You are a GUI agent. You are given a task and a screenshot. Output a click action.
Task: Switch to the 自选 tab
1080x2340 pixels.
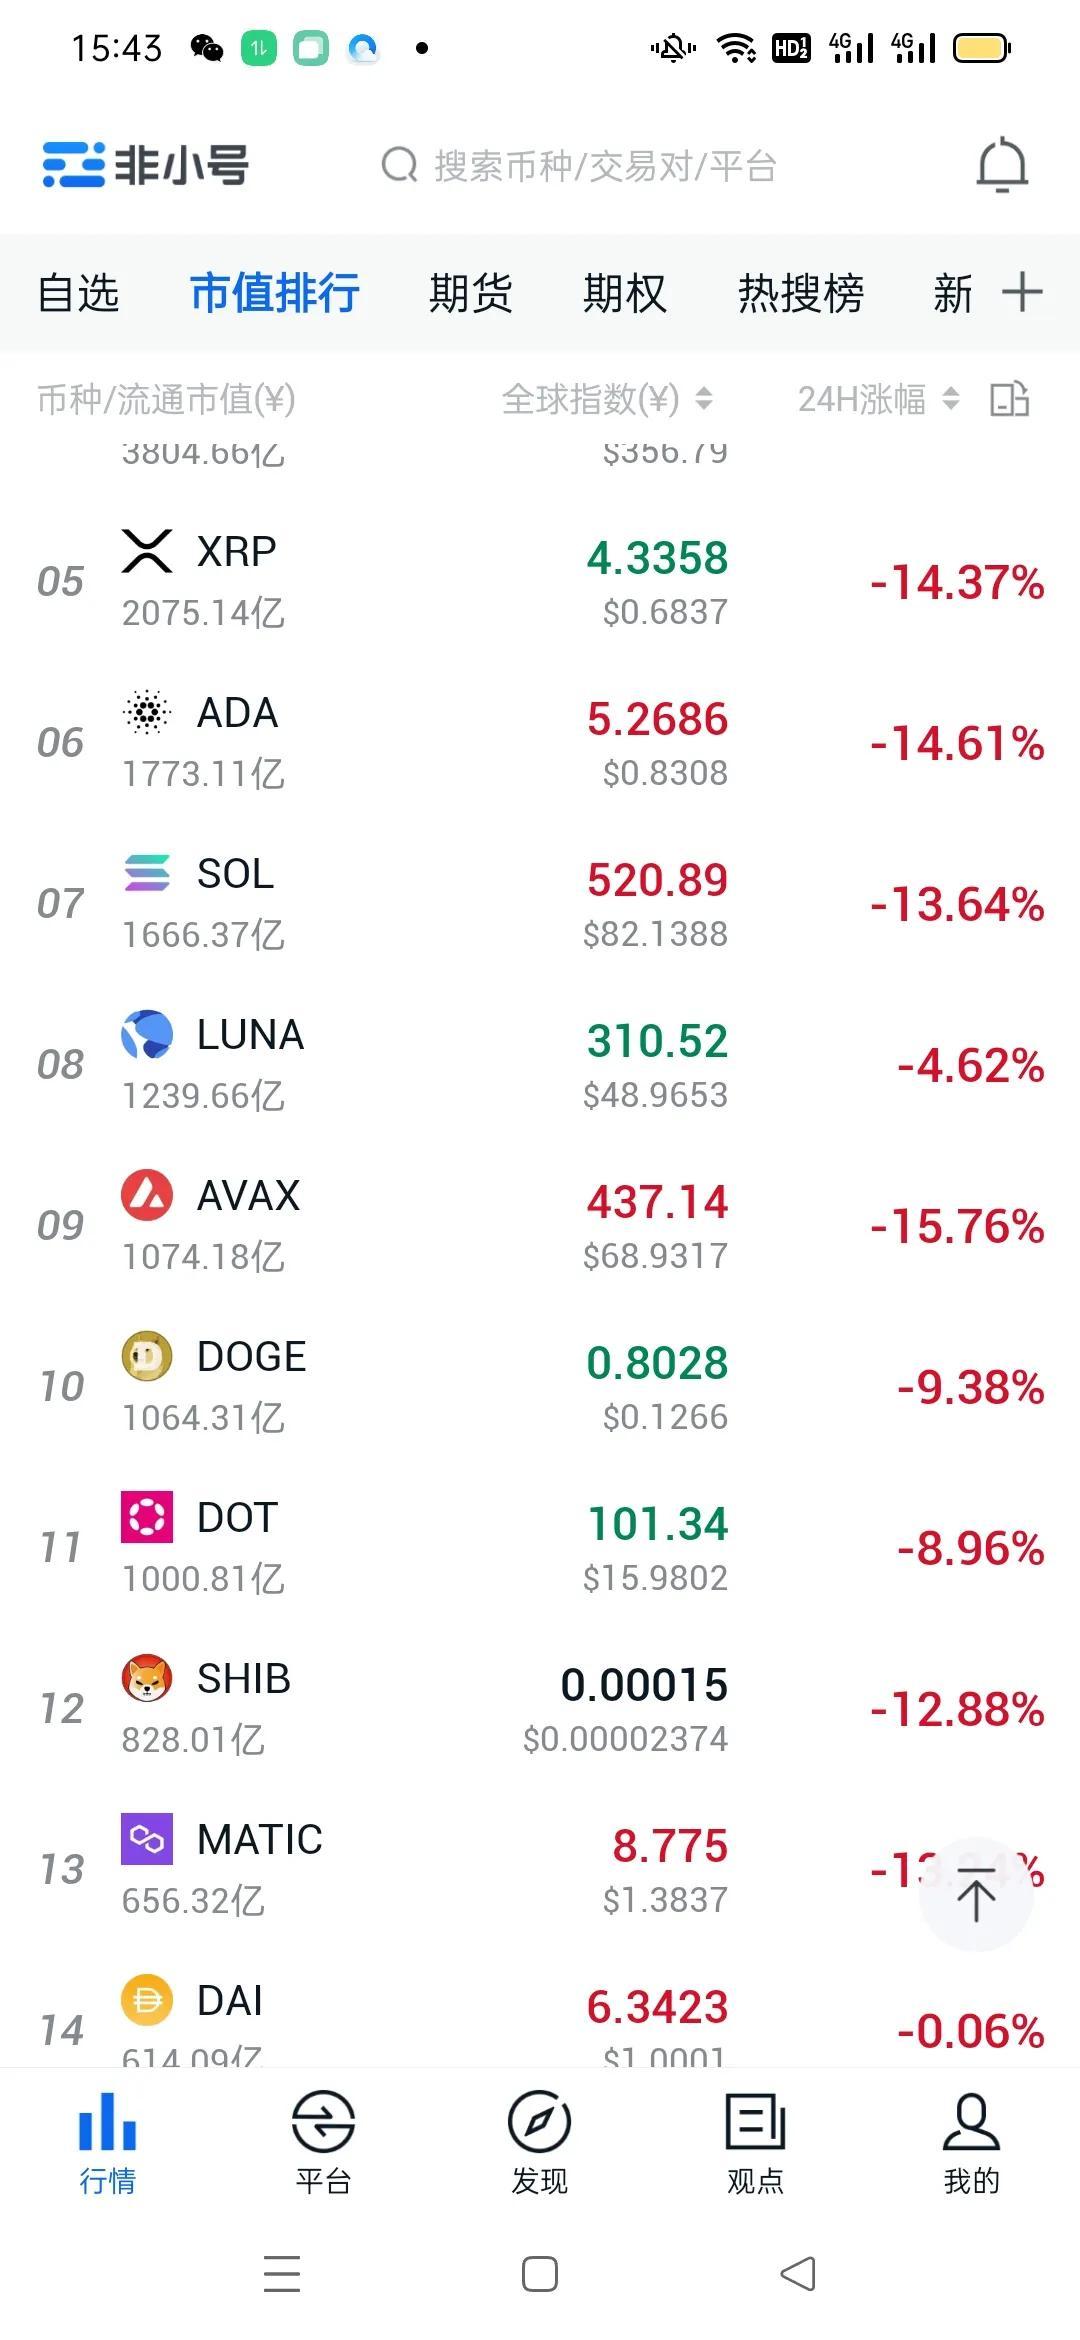coord(78,293)
